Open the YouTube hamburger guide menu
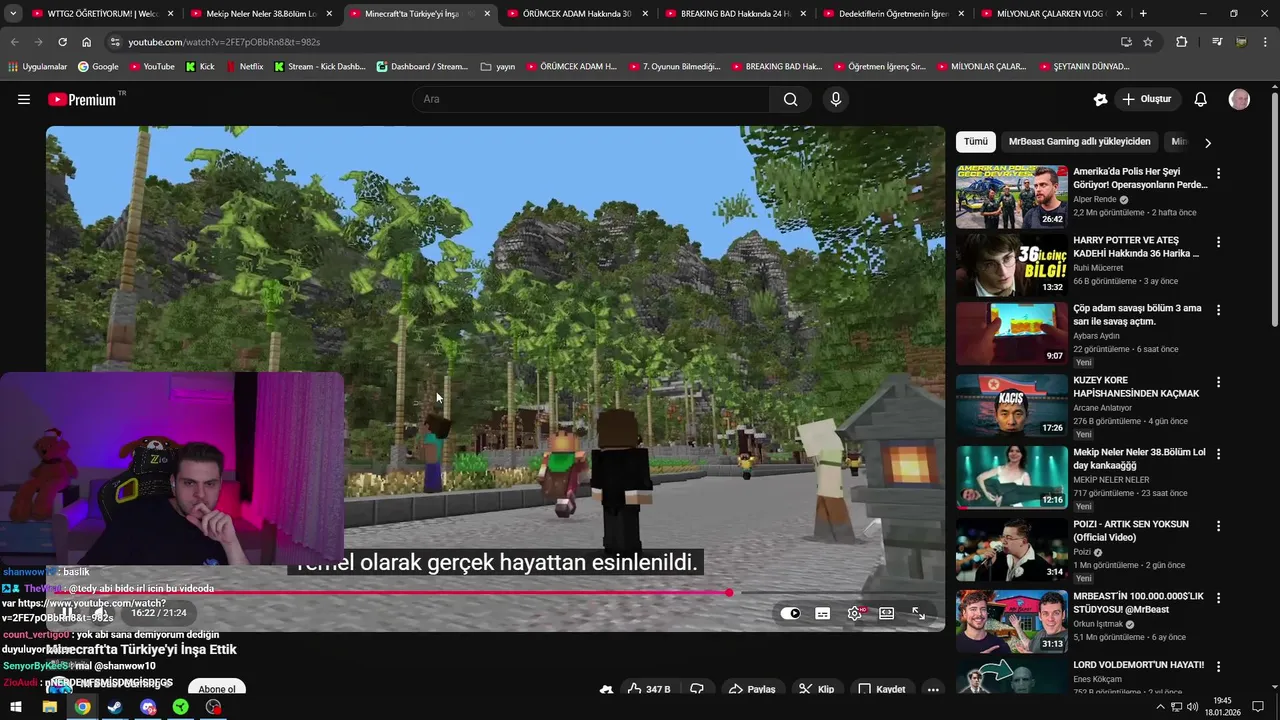This screenshot has height=720, width=1280. coord(24,99)
